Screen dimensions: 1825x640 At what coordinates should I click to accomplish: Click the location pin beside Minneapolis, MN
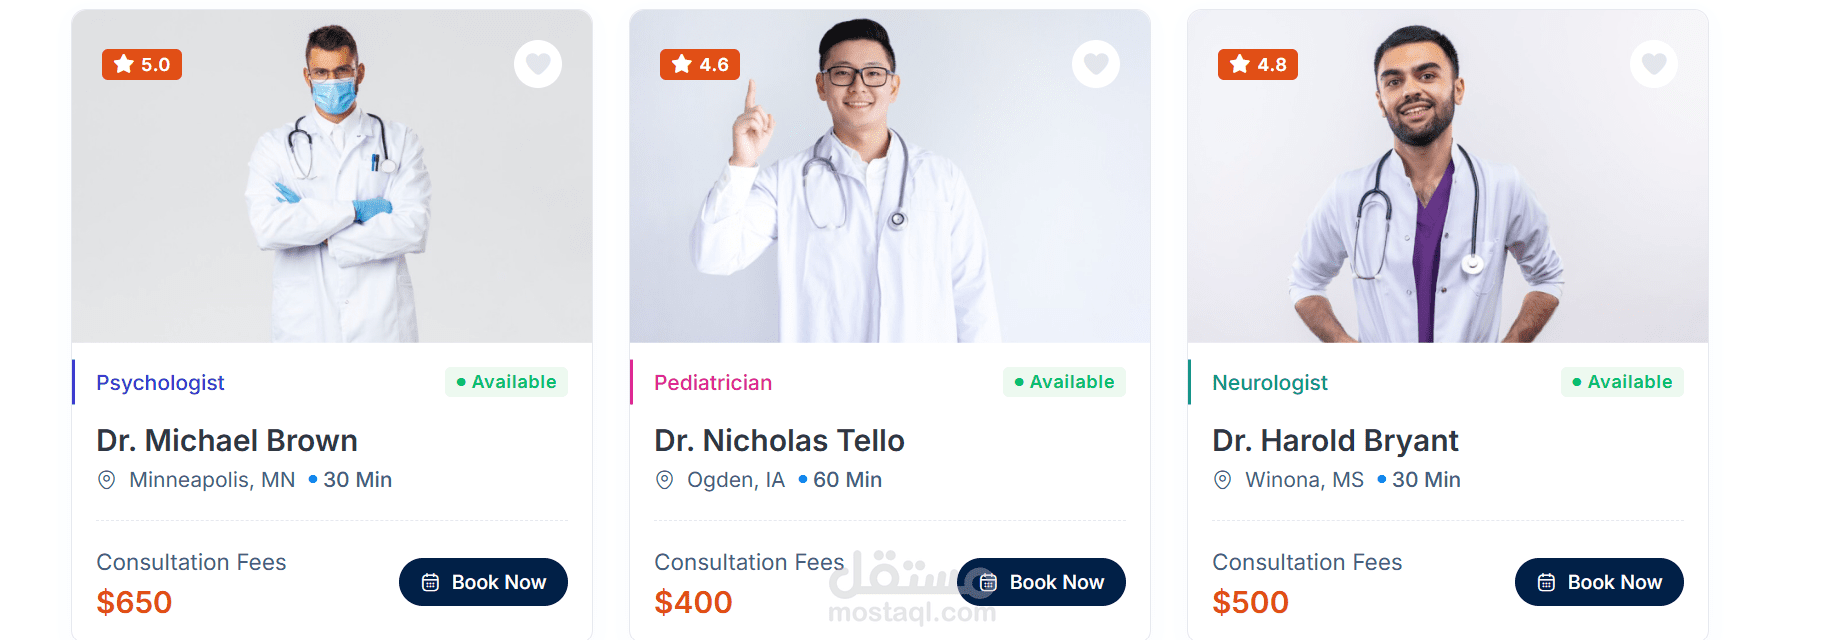106,480
